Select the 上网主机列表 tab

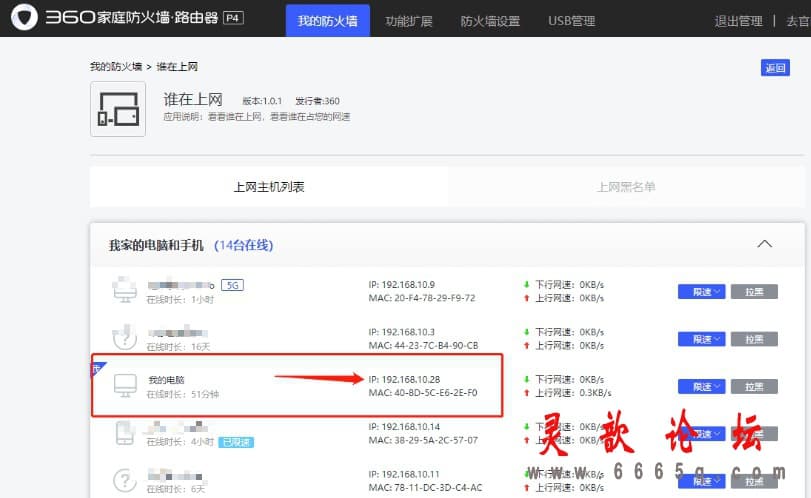coord(269,187)
